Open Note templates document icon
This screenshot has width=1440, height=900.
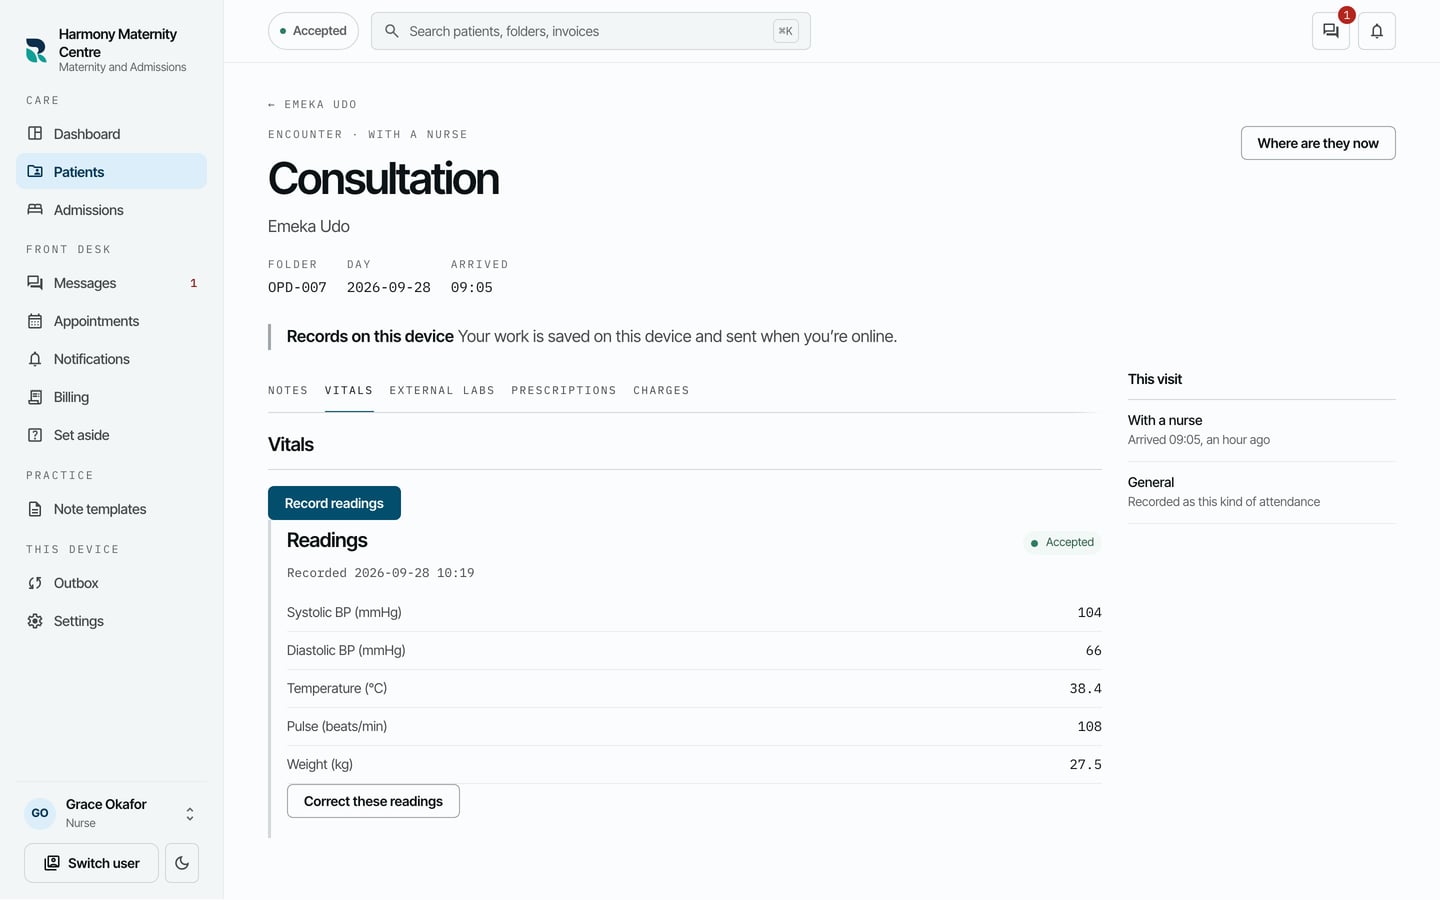(35, 509)
